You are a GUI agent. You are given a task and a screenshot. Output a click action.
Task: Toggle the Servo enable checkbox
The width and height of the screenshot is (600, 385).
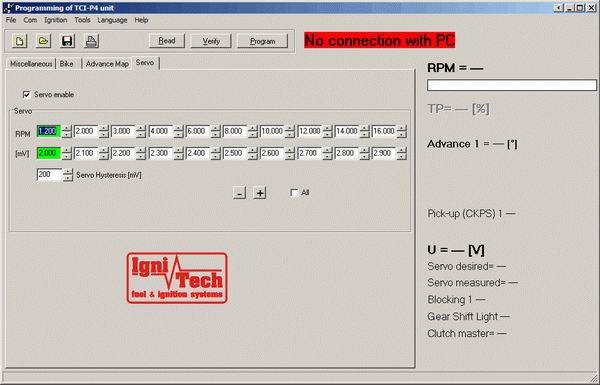click(x=26, y=95)
